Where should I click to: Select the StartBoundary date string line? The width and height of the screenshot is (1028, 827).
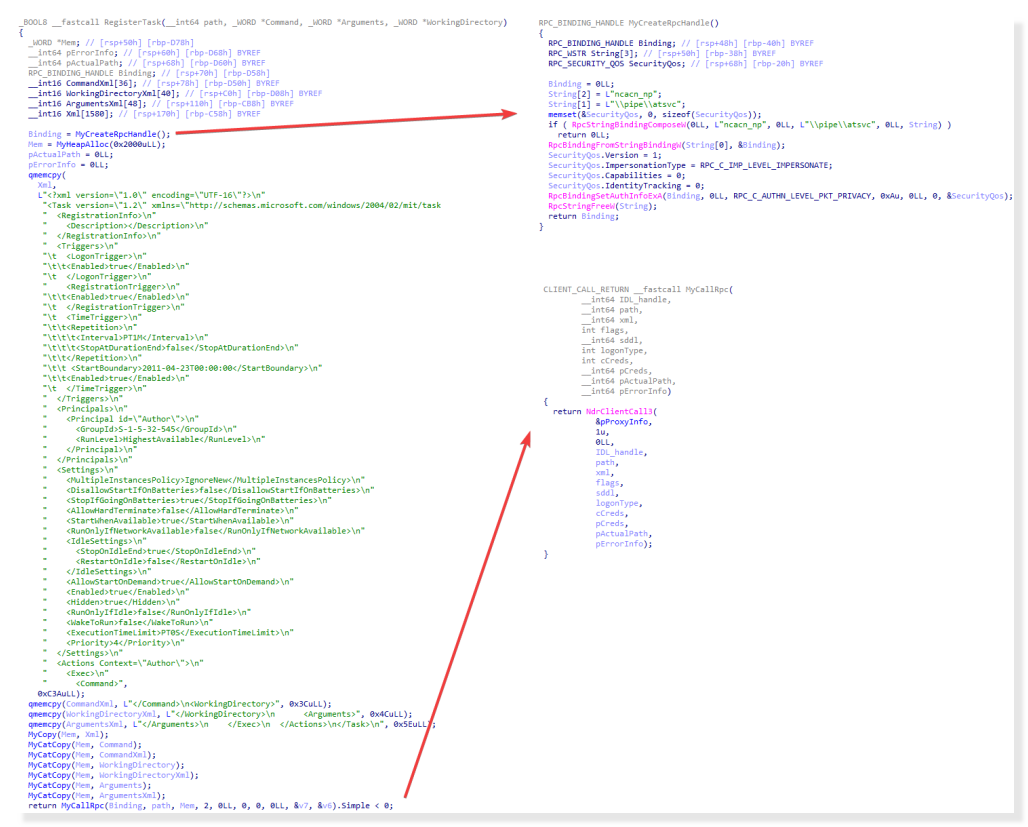(x=182, y=368)
